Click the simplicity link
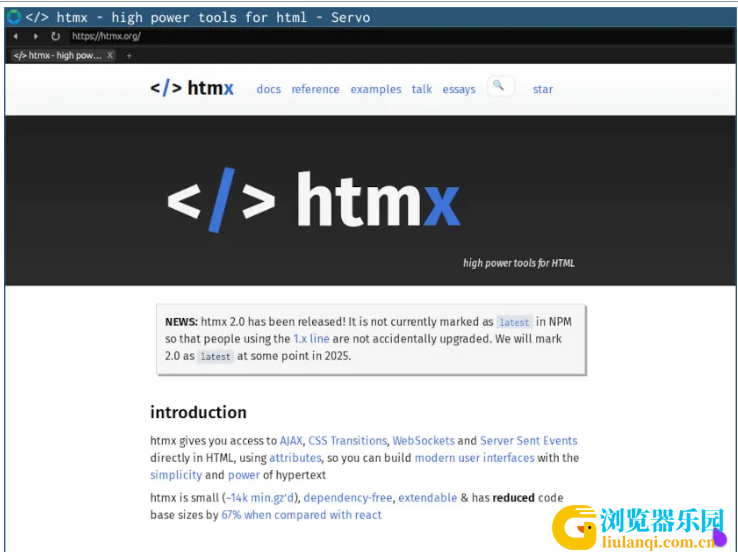738x552 pixels. 176,475
